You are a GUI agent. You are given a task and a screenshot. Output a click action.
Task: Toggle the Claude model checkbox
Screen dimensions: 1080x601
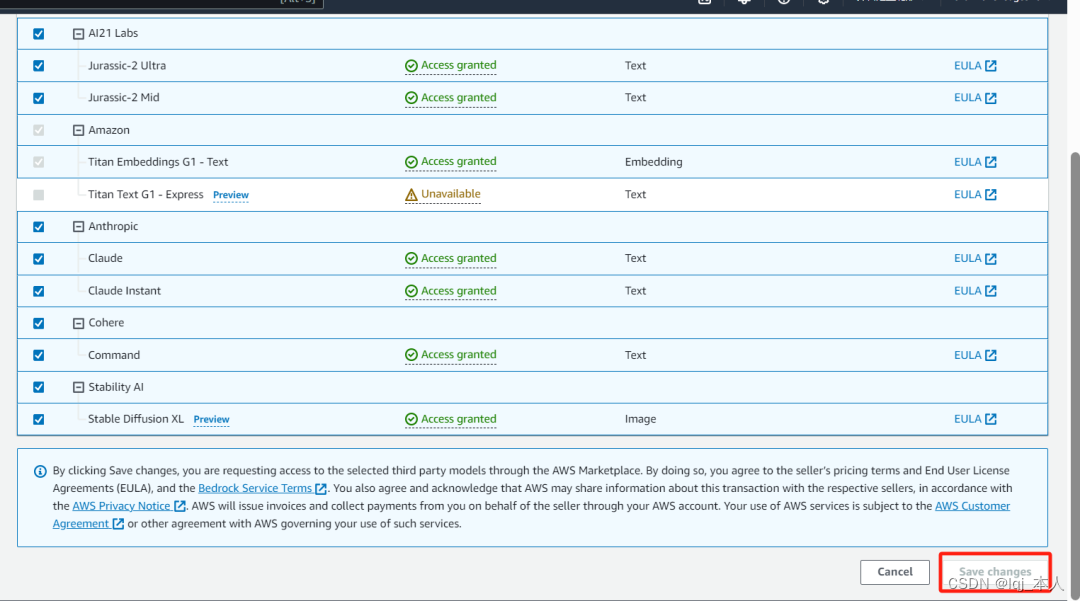click(x=39, y=259)
